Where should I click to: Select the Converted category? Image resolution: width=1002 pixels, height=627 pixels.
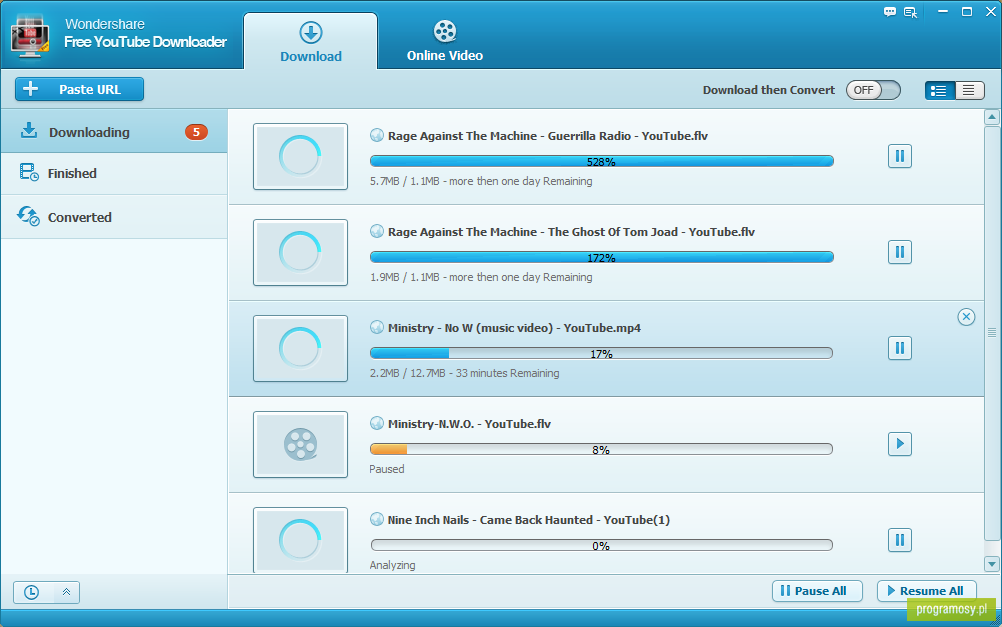point(114,217)
